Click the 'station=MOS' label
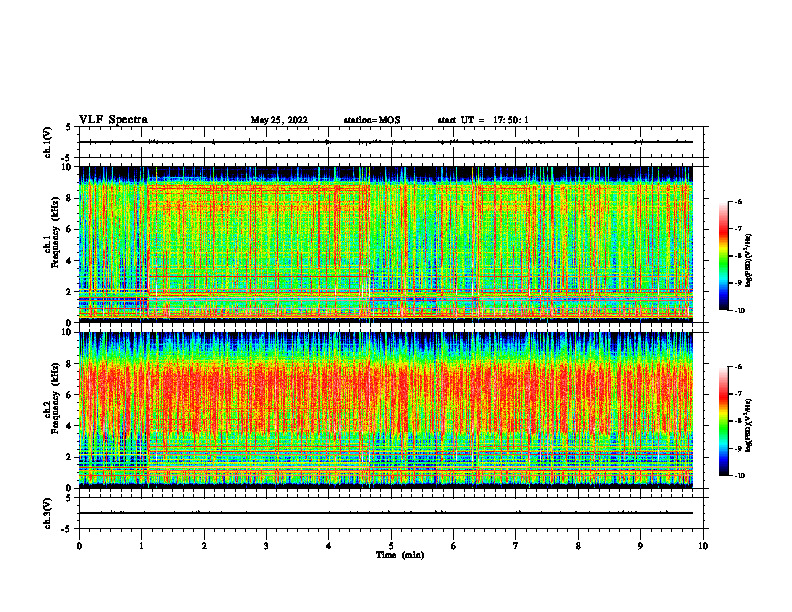The height and width of the screenshot is (612, 792). tap(372, 120)
